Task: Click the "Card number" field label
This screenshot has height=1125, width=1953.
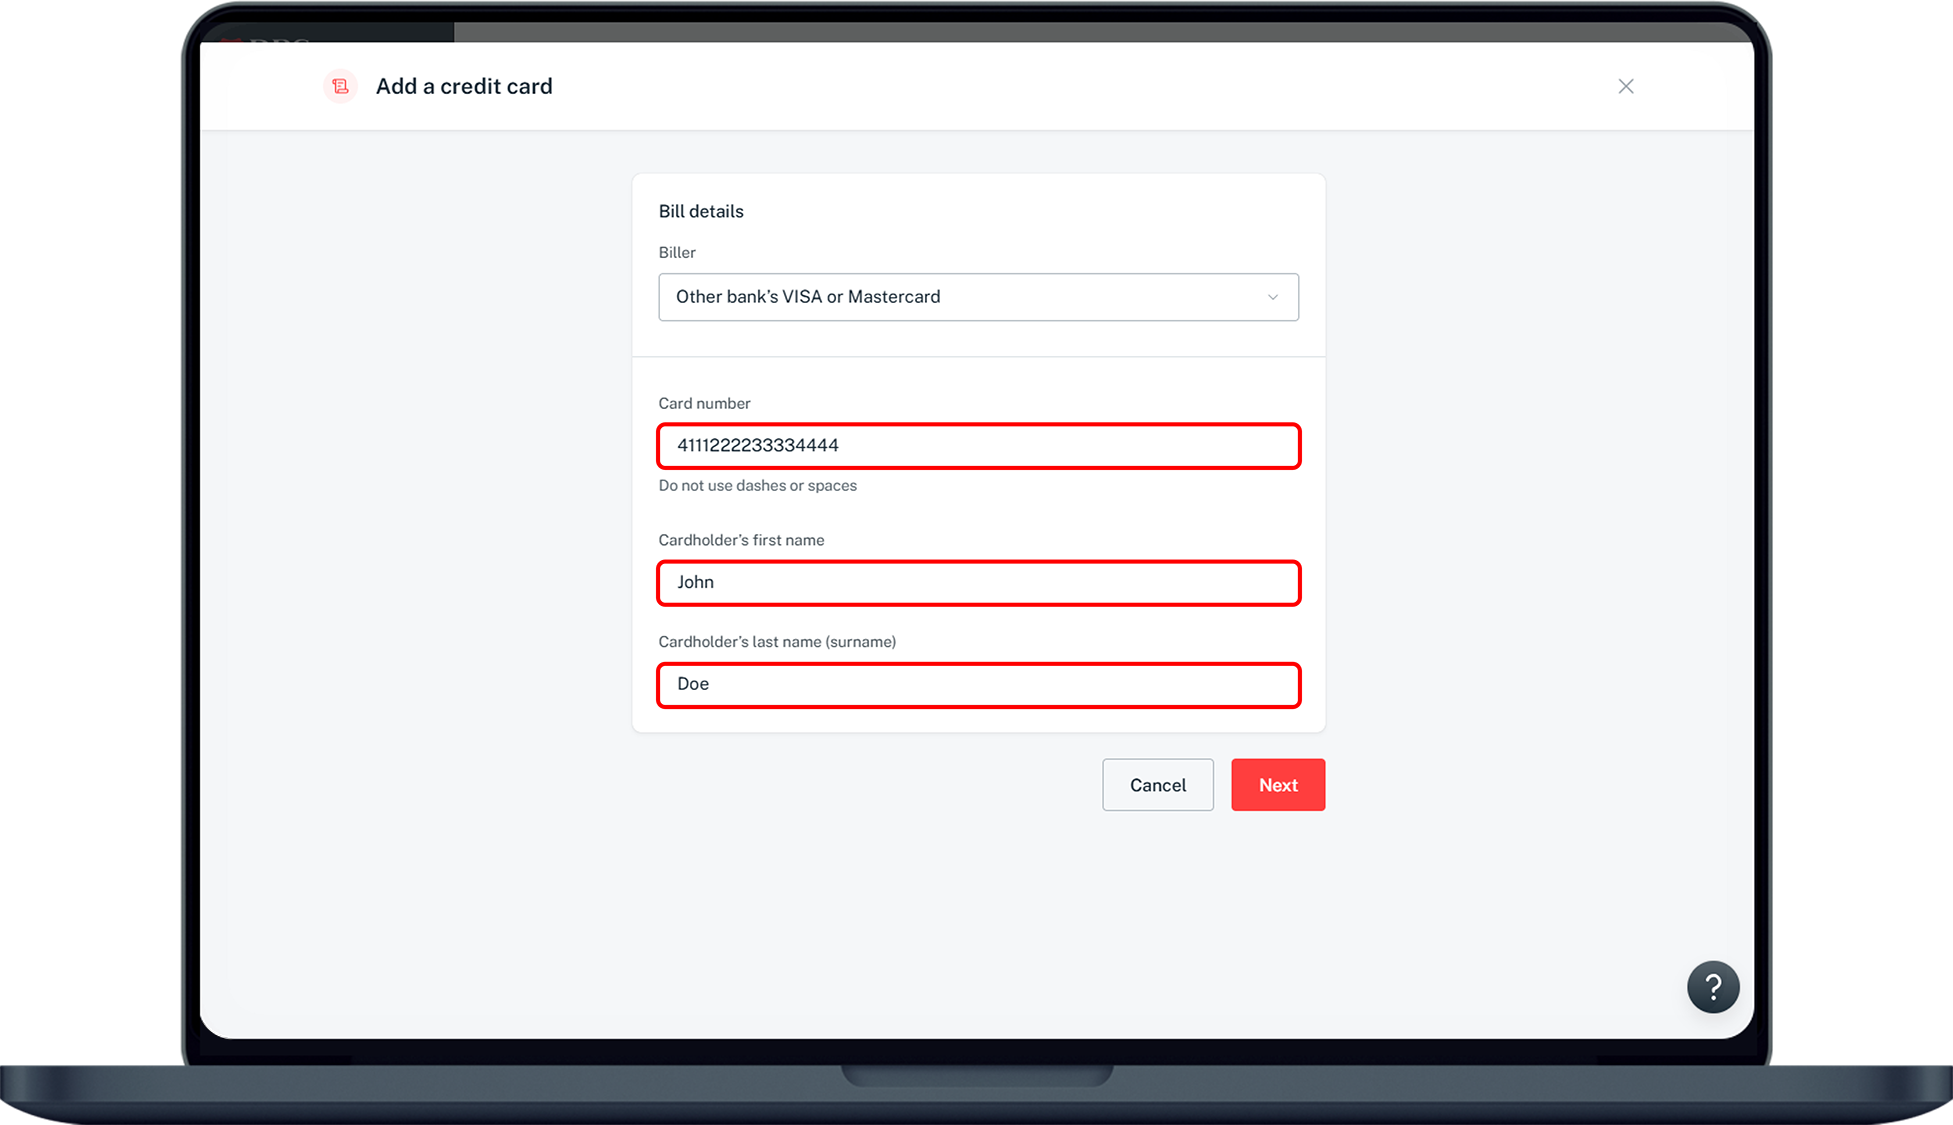Action: [703, 403]
